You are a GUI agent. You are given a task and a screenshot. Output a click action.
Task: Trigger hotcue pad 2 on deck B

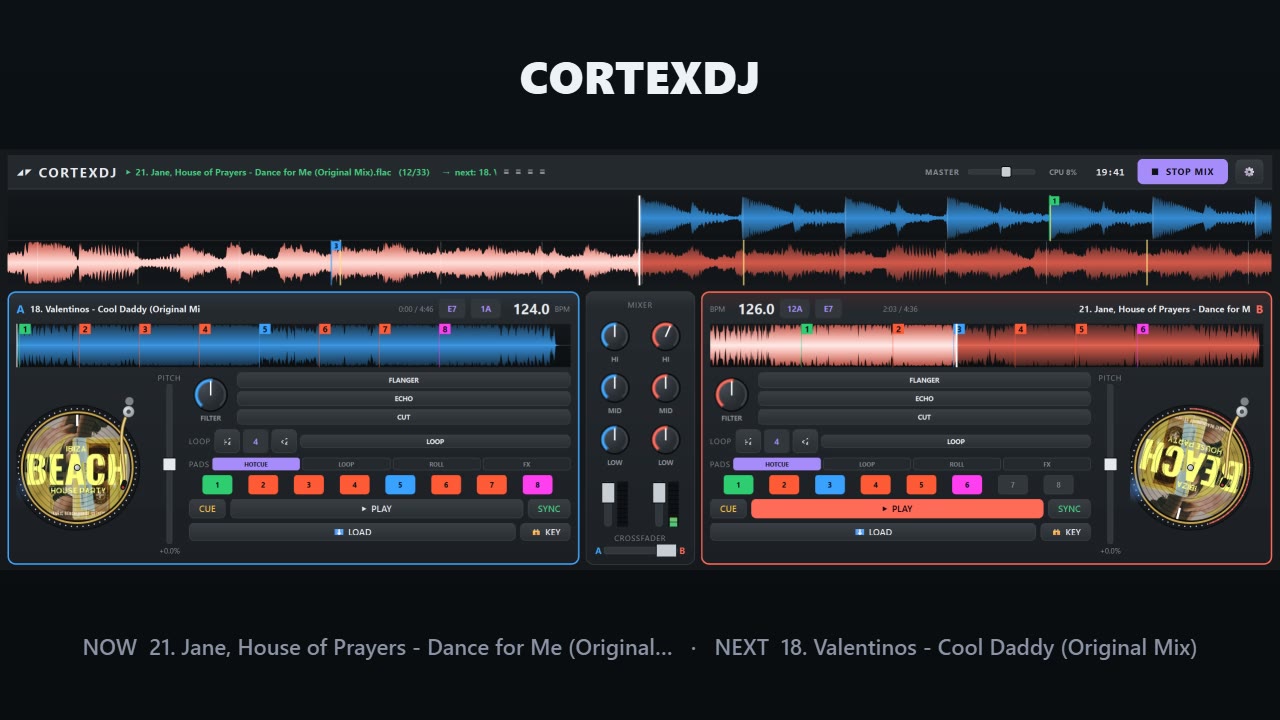pos(784,485)
